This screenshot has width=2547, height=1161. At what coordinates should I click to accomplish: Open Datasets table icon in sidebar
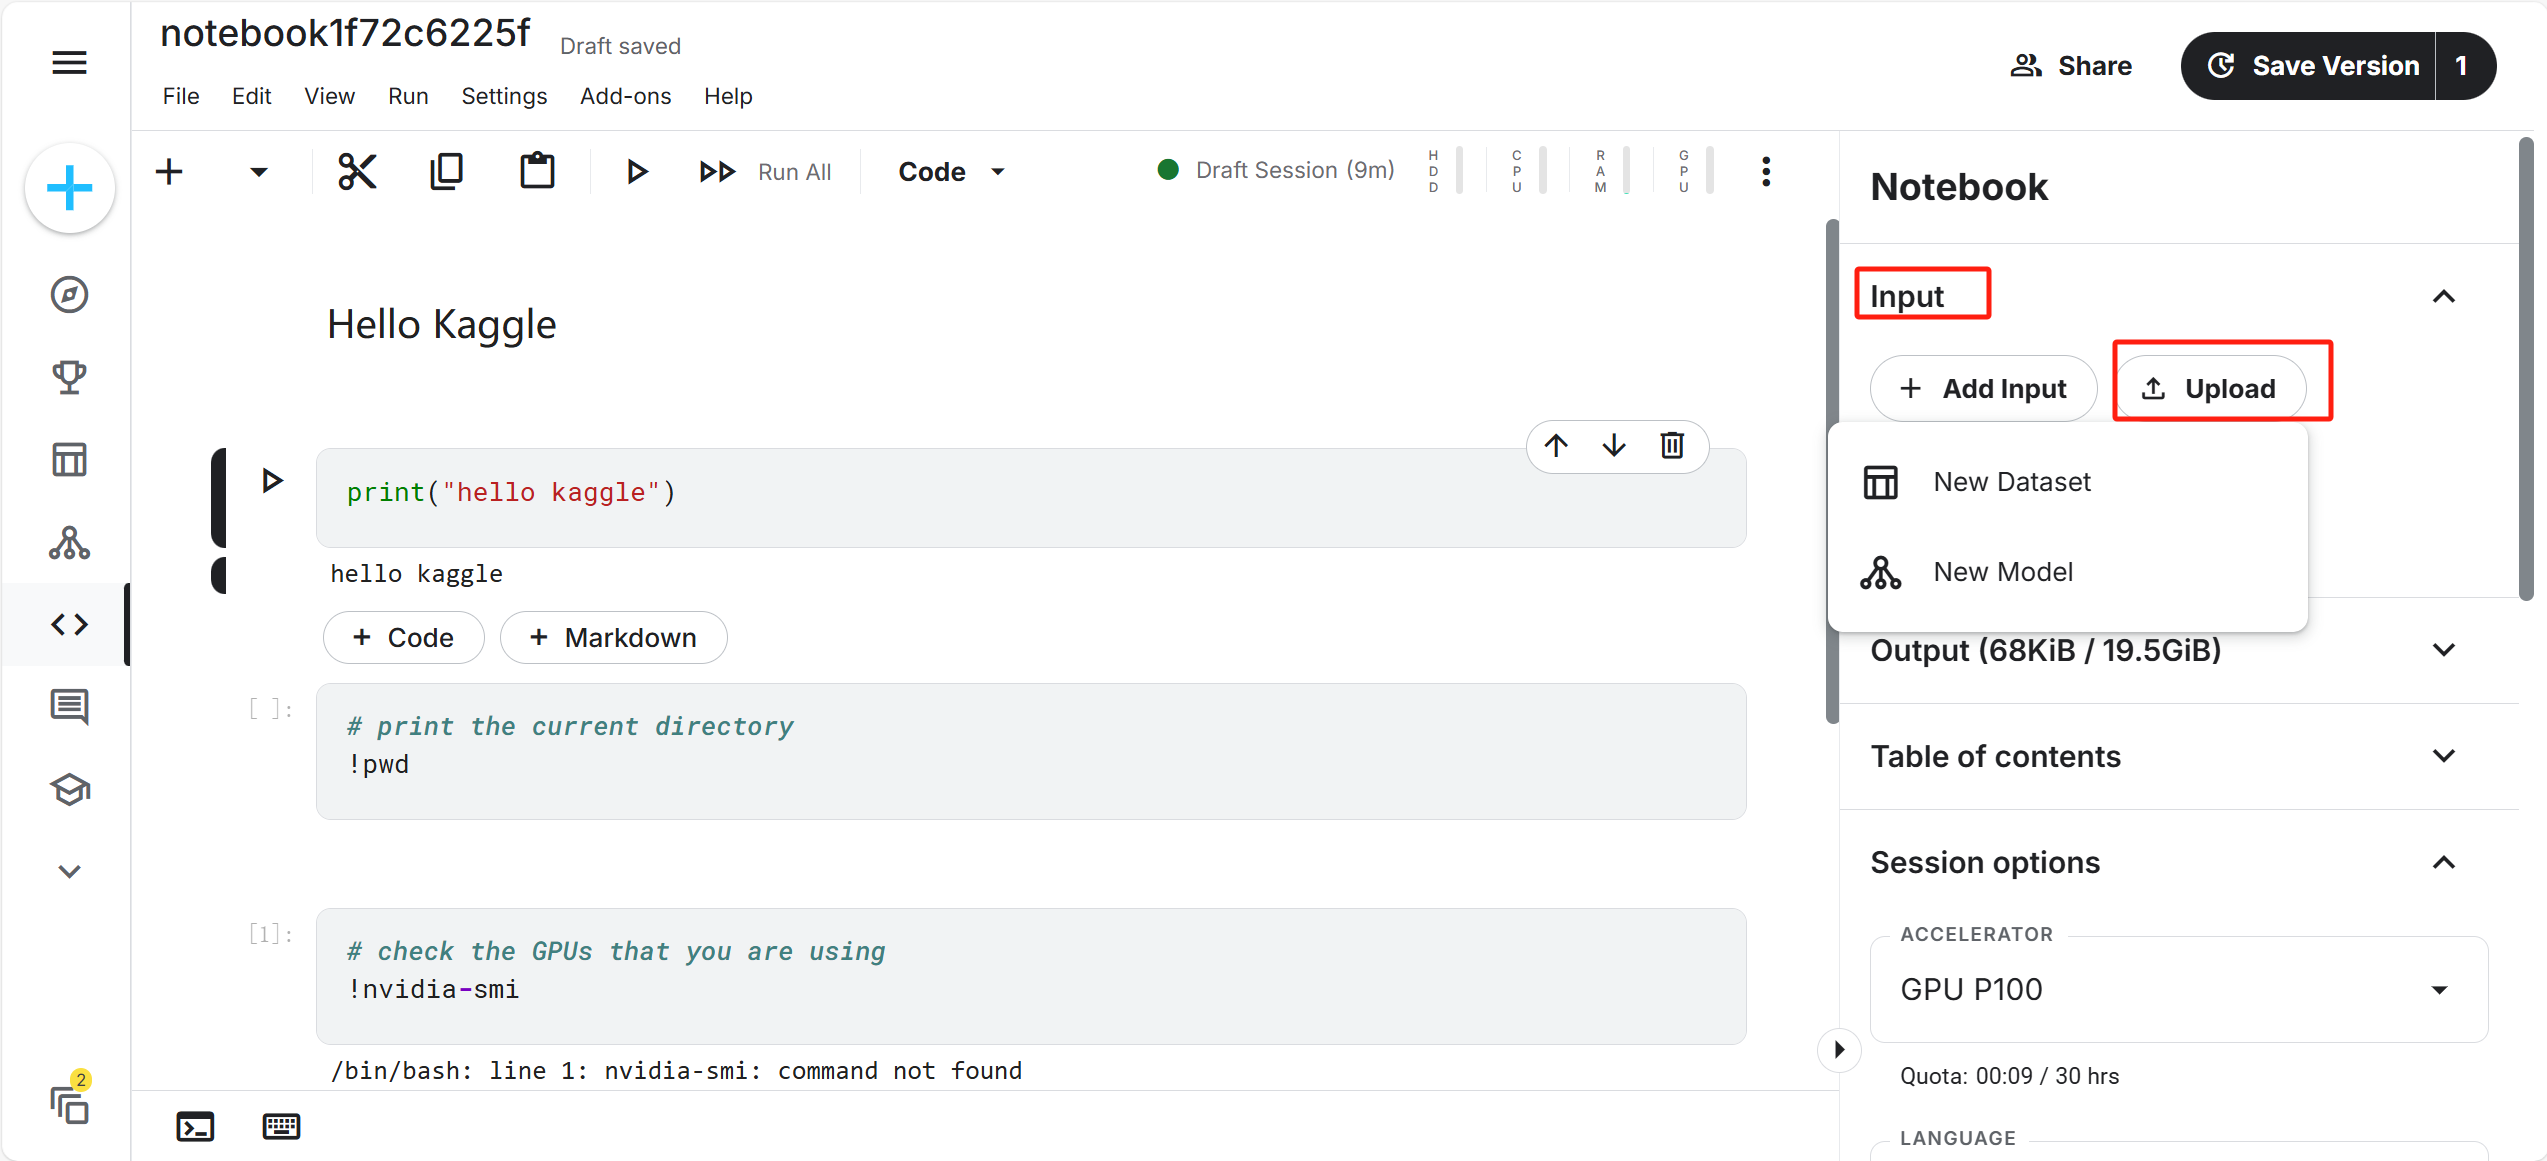(69, 460)
